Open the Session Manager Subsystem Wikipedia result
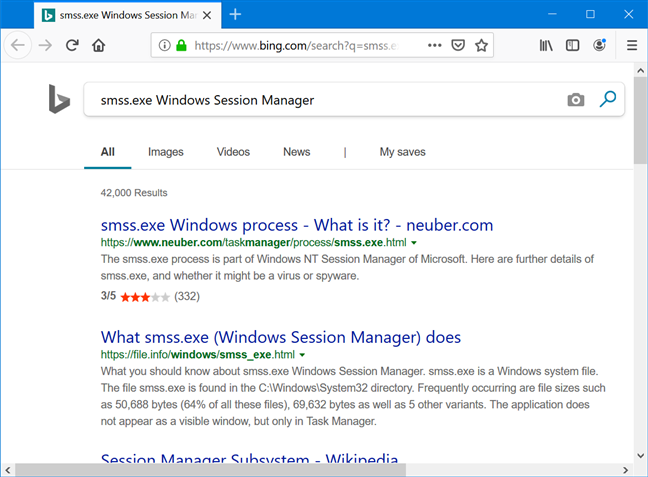 pyautogui.click(x=250, y=457)
